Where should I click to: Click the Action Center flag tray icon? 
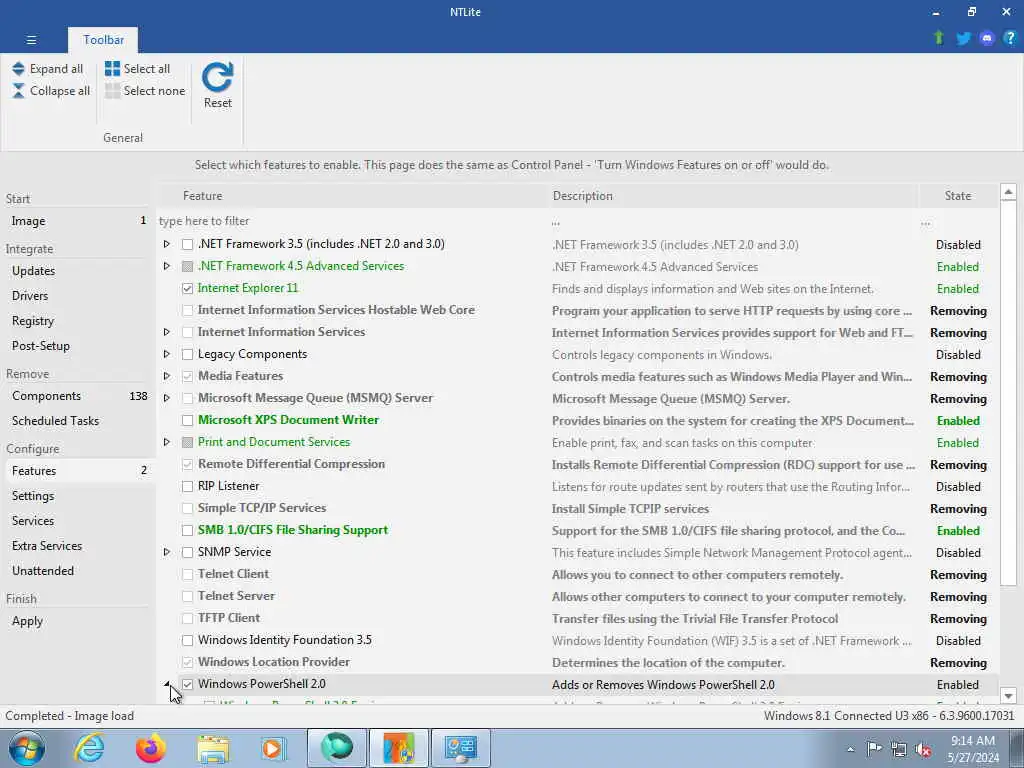click(874, 749)
